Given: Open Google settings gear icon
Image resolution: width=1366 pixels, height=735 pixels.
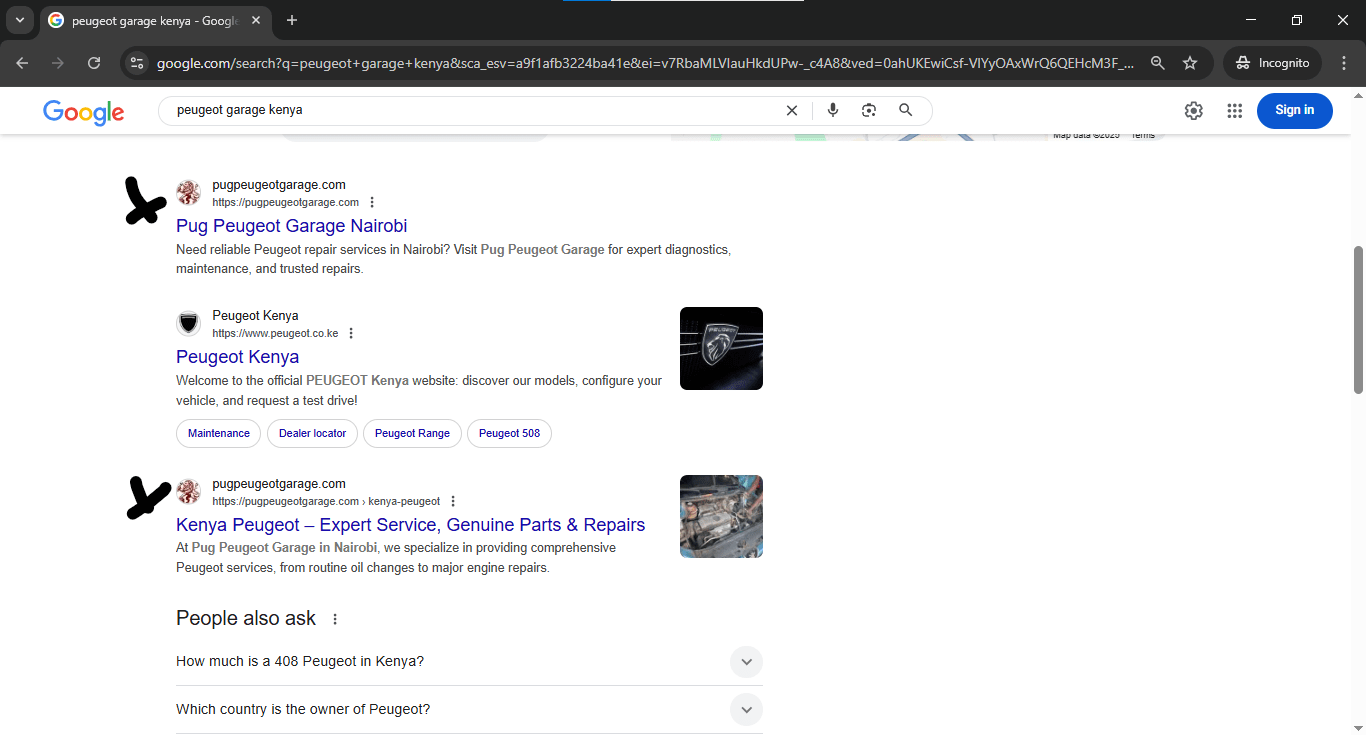Looking at the screenshot, I should (1194, 111).
